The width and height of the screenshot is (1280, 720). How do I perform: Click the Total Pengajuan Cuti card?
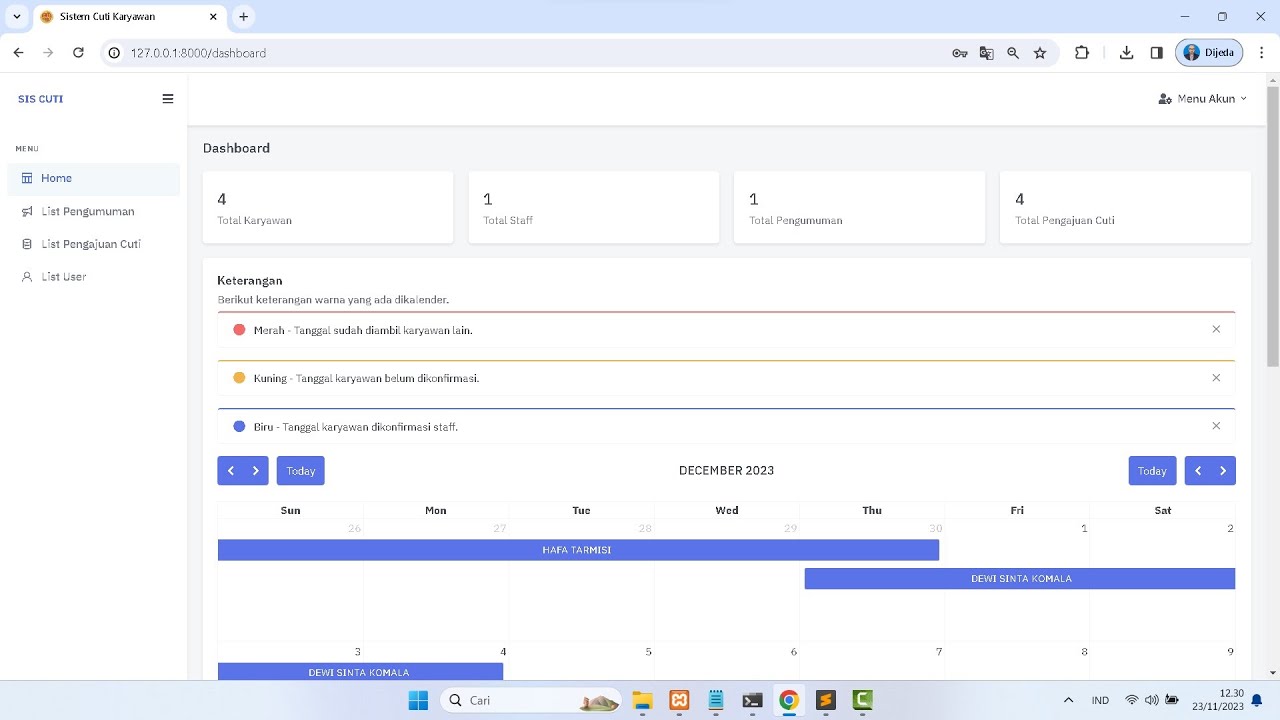pos(1125,207)
